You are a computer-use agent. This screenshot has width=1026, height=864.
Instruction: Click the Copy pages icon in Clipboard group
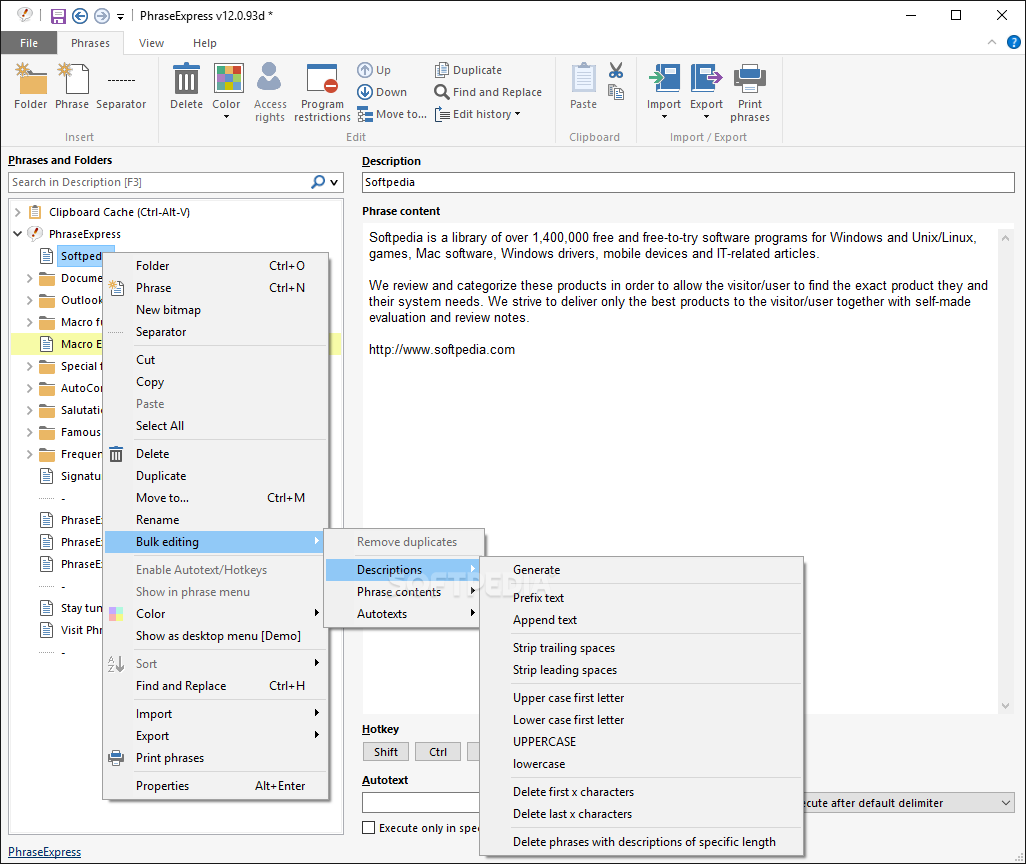[x=616, y=92]
